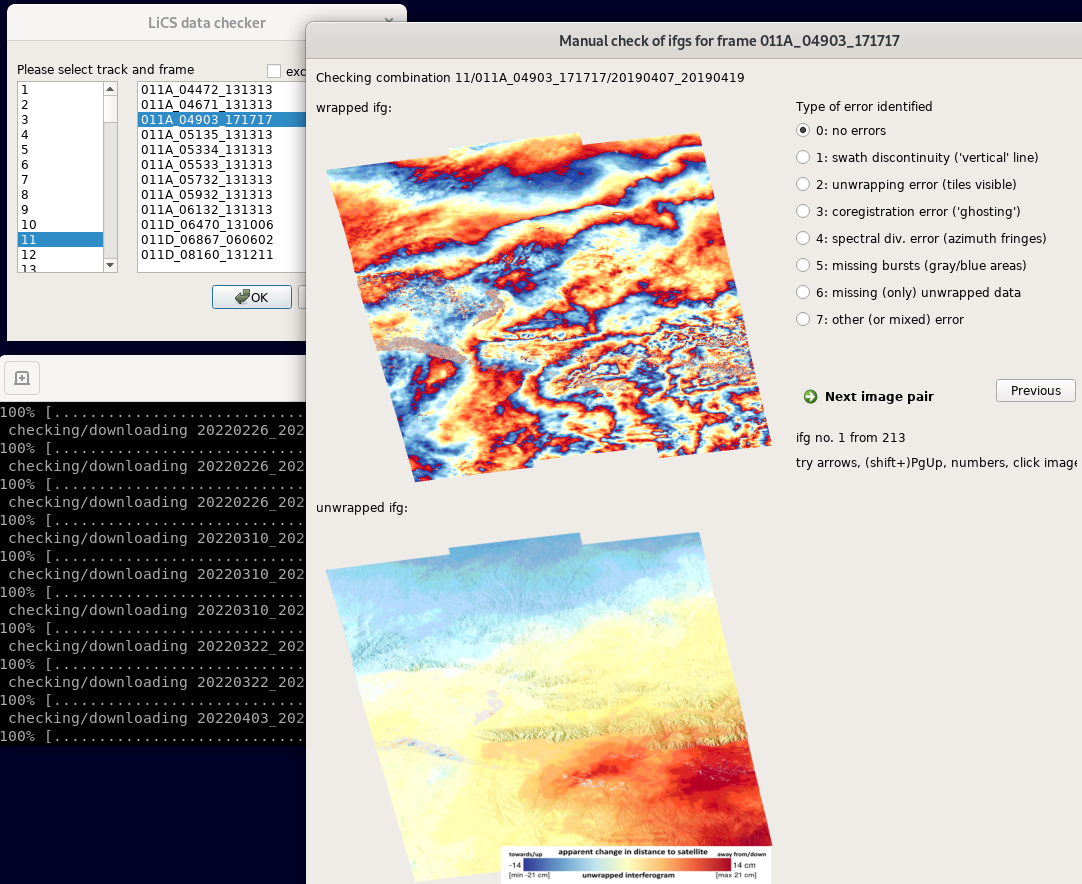
Task: Select highlighted frame 011A_04903_171717
Action: tap(222, 119)
